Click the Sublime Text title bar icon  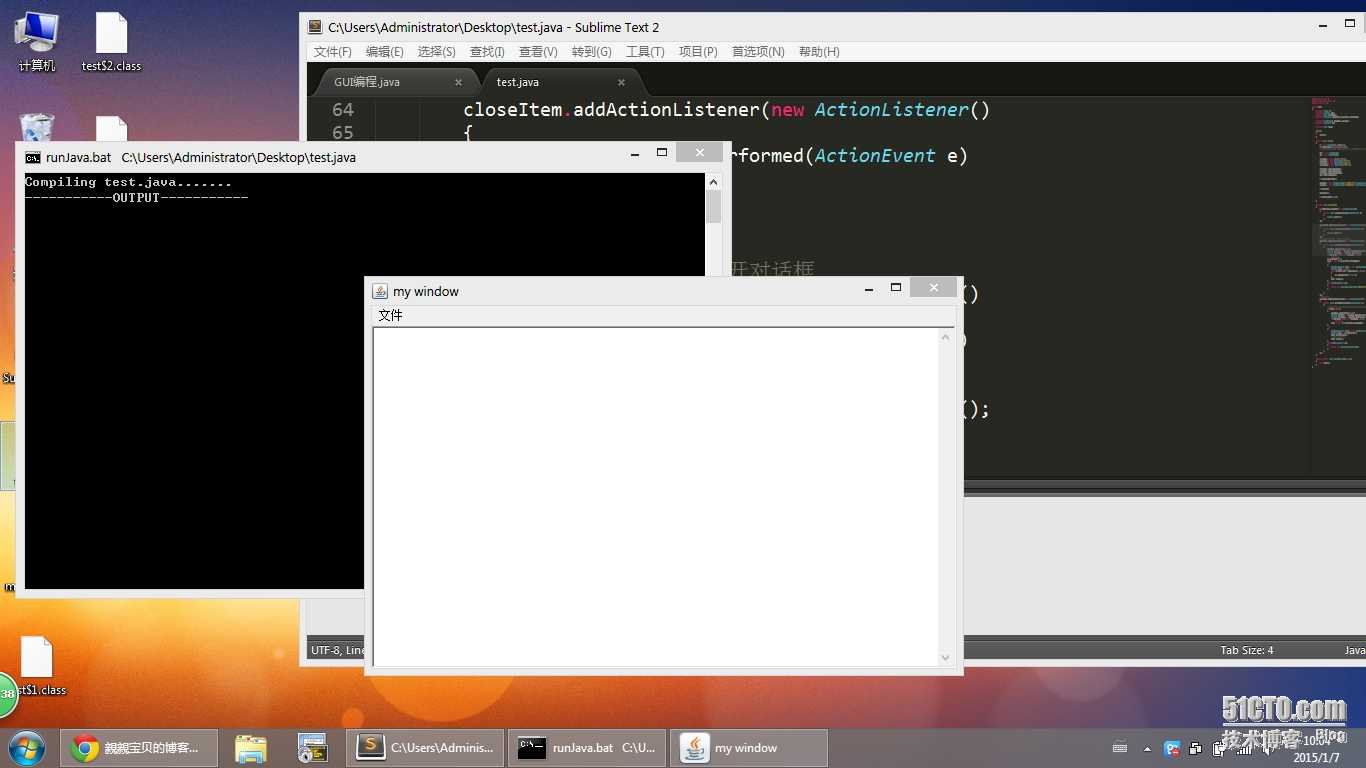(316, 27)
